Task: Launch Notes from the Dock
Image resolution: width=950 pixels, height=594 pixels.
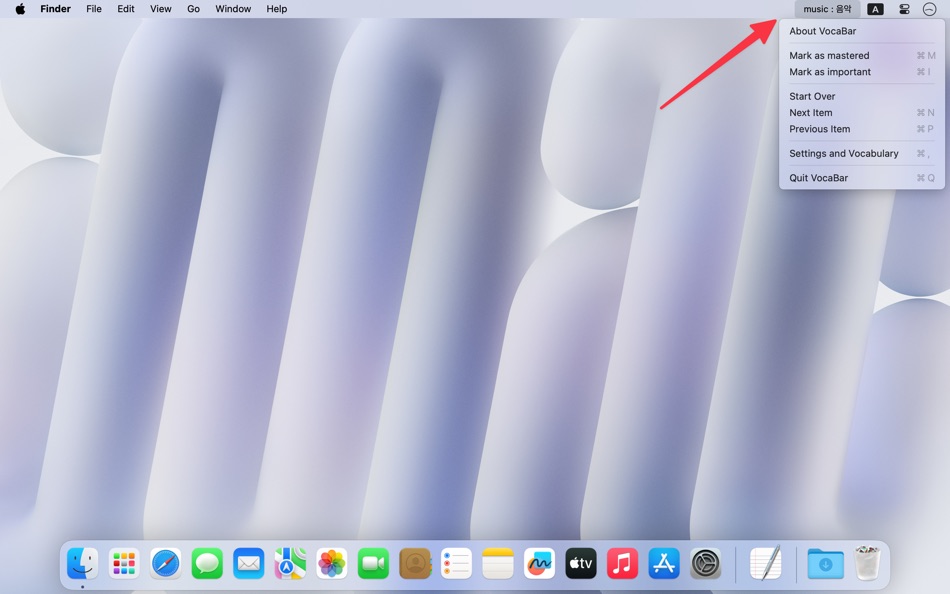Action: (498, 564)
